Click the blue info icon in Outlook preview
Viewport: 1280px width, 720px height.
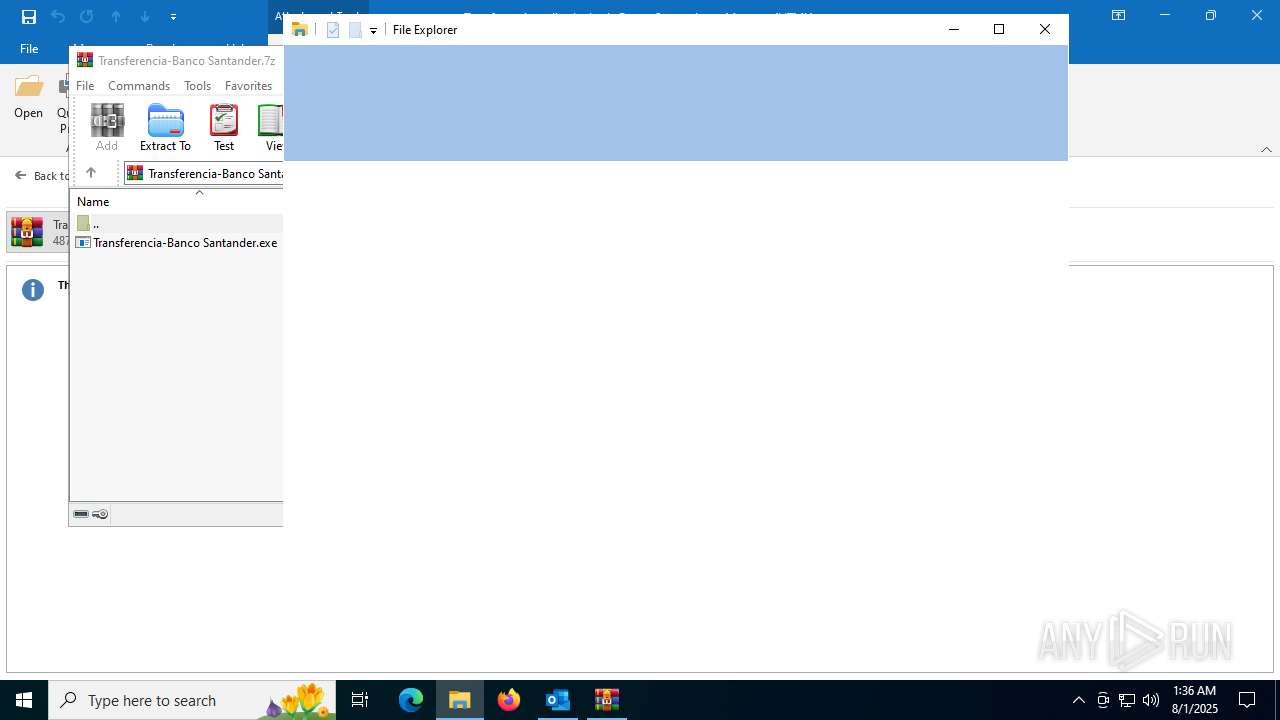[33, 290]
